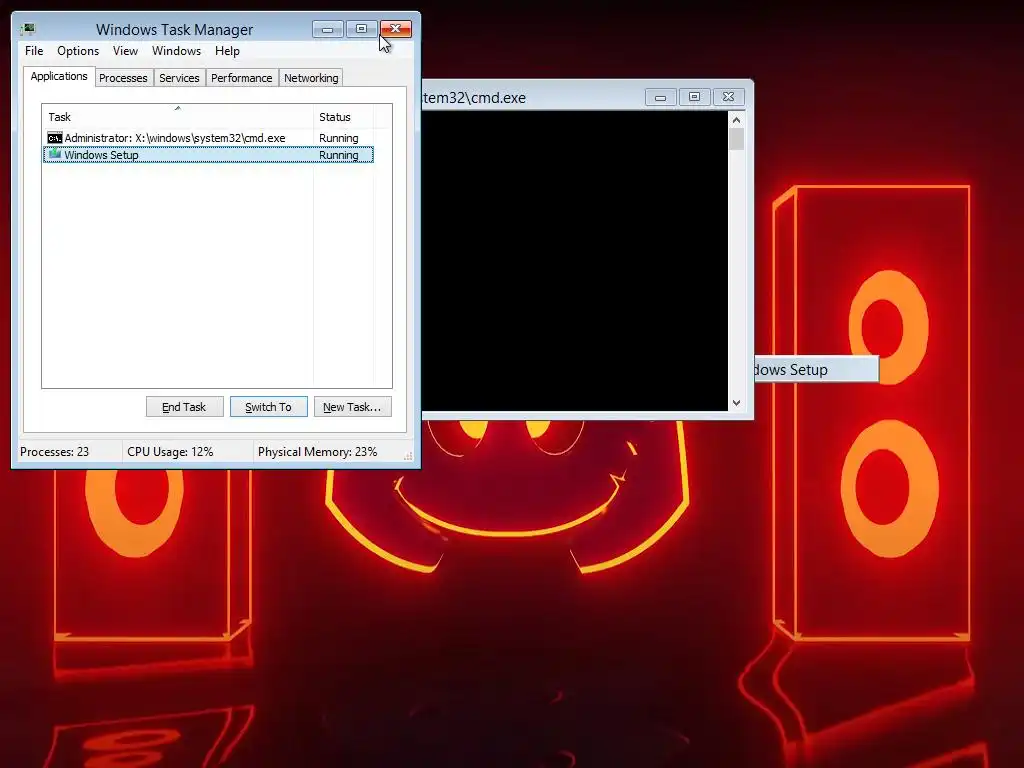Click the Task Manager resize grip
This screenshot has height=768, width=1024.
408,456
